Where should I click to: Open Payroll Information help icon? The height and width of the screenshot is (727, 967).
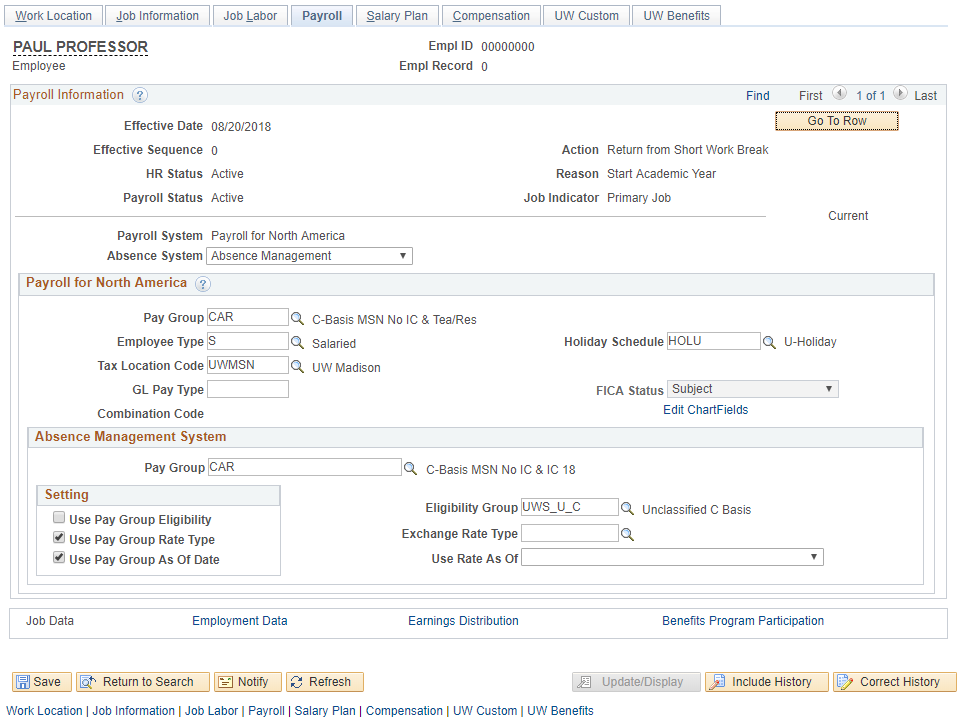coord(140,95)
